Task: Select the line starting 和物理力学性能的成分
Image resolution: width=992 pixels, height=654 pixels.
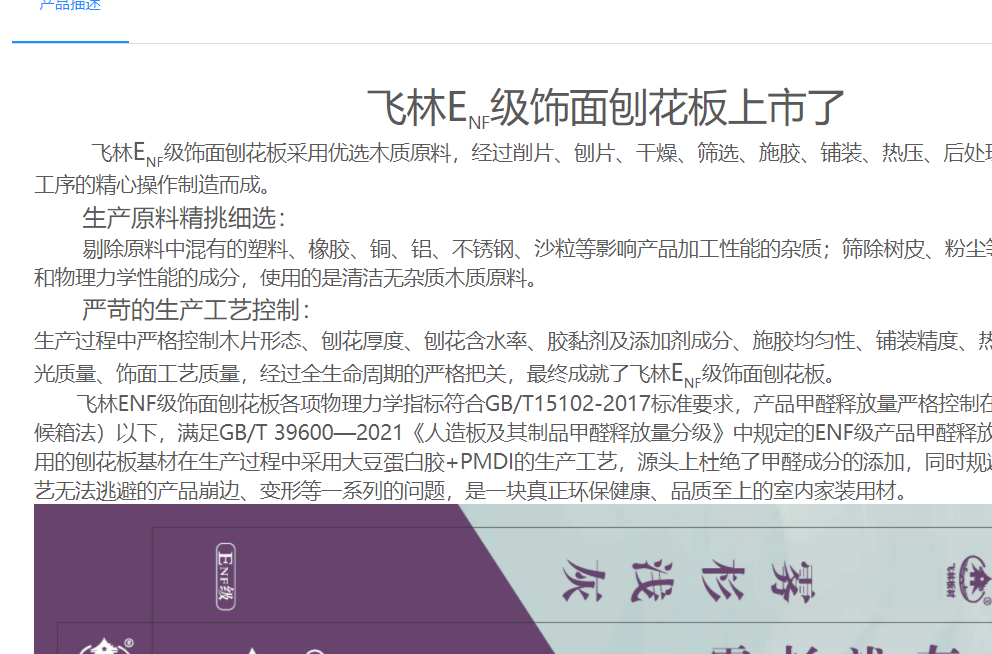Action: coord(285,278)
